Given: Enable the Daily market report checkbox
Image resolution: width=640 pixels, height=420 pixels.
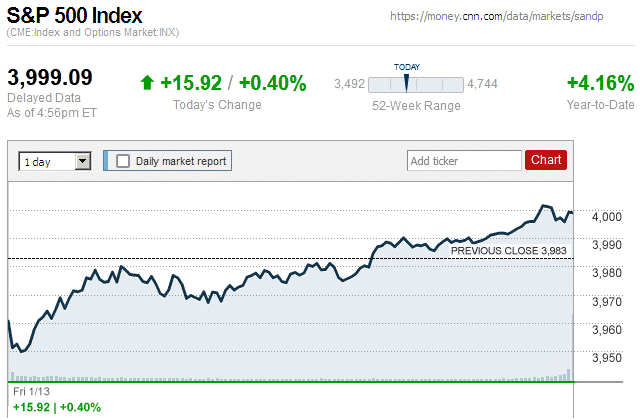Looking at the screenshot, I should [123, 160].
